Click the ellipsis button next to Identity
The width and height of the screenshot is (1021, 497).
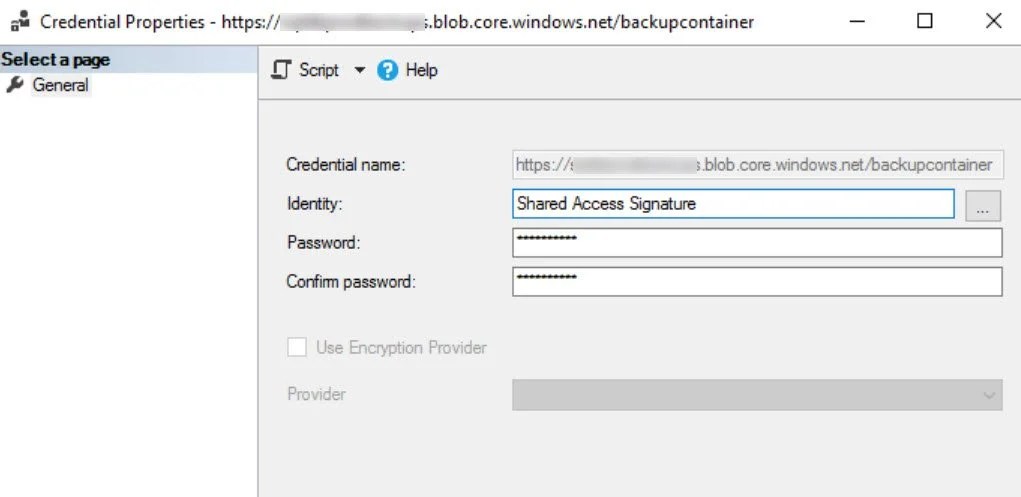(x=982, y=205)
